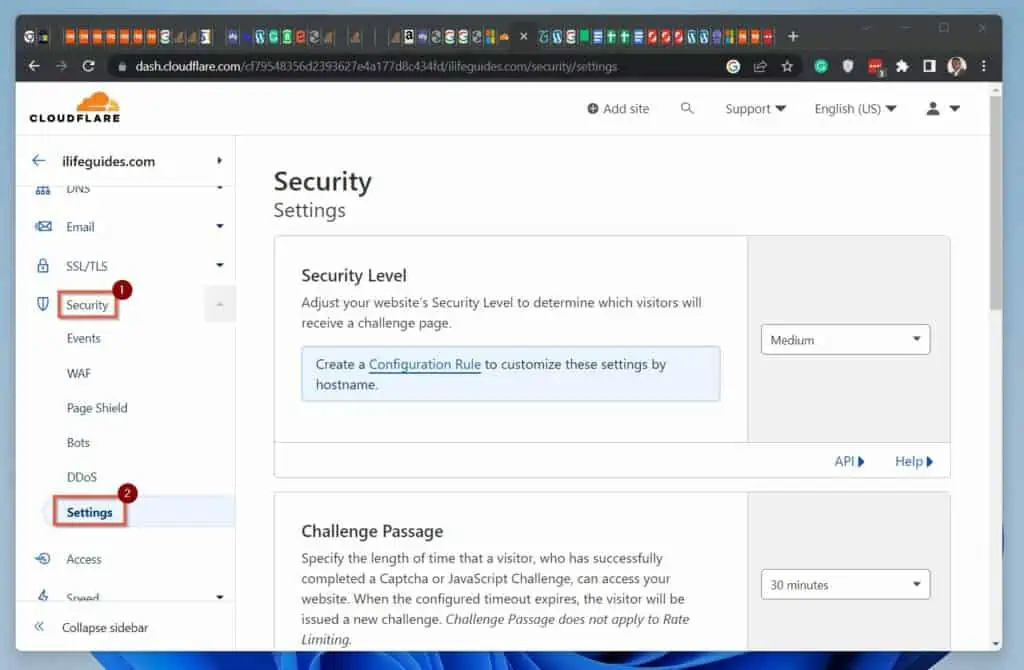Click the search magnifier icon in header
The height and width of the screenshot is (670, 1024).
tap(686, 108)
